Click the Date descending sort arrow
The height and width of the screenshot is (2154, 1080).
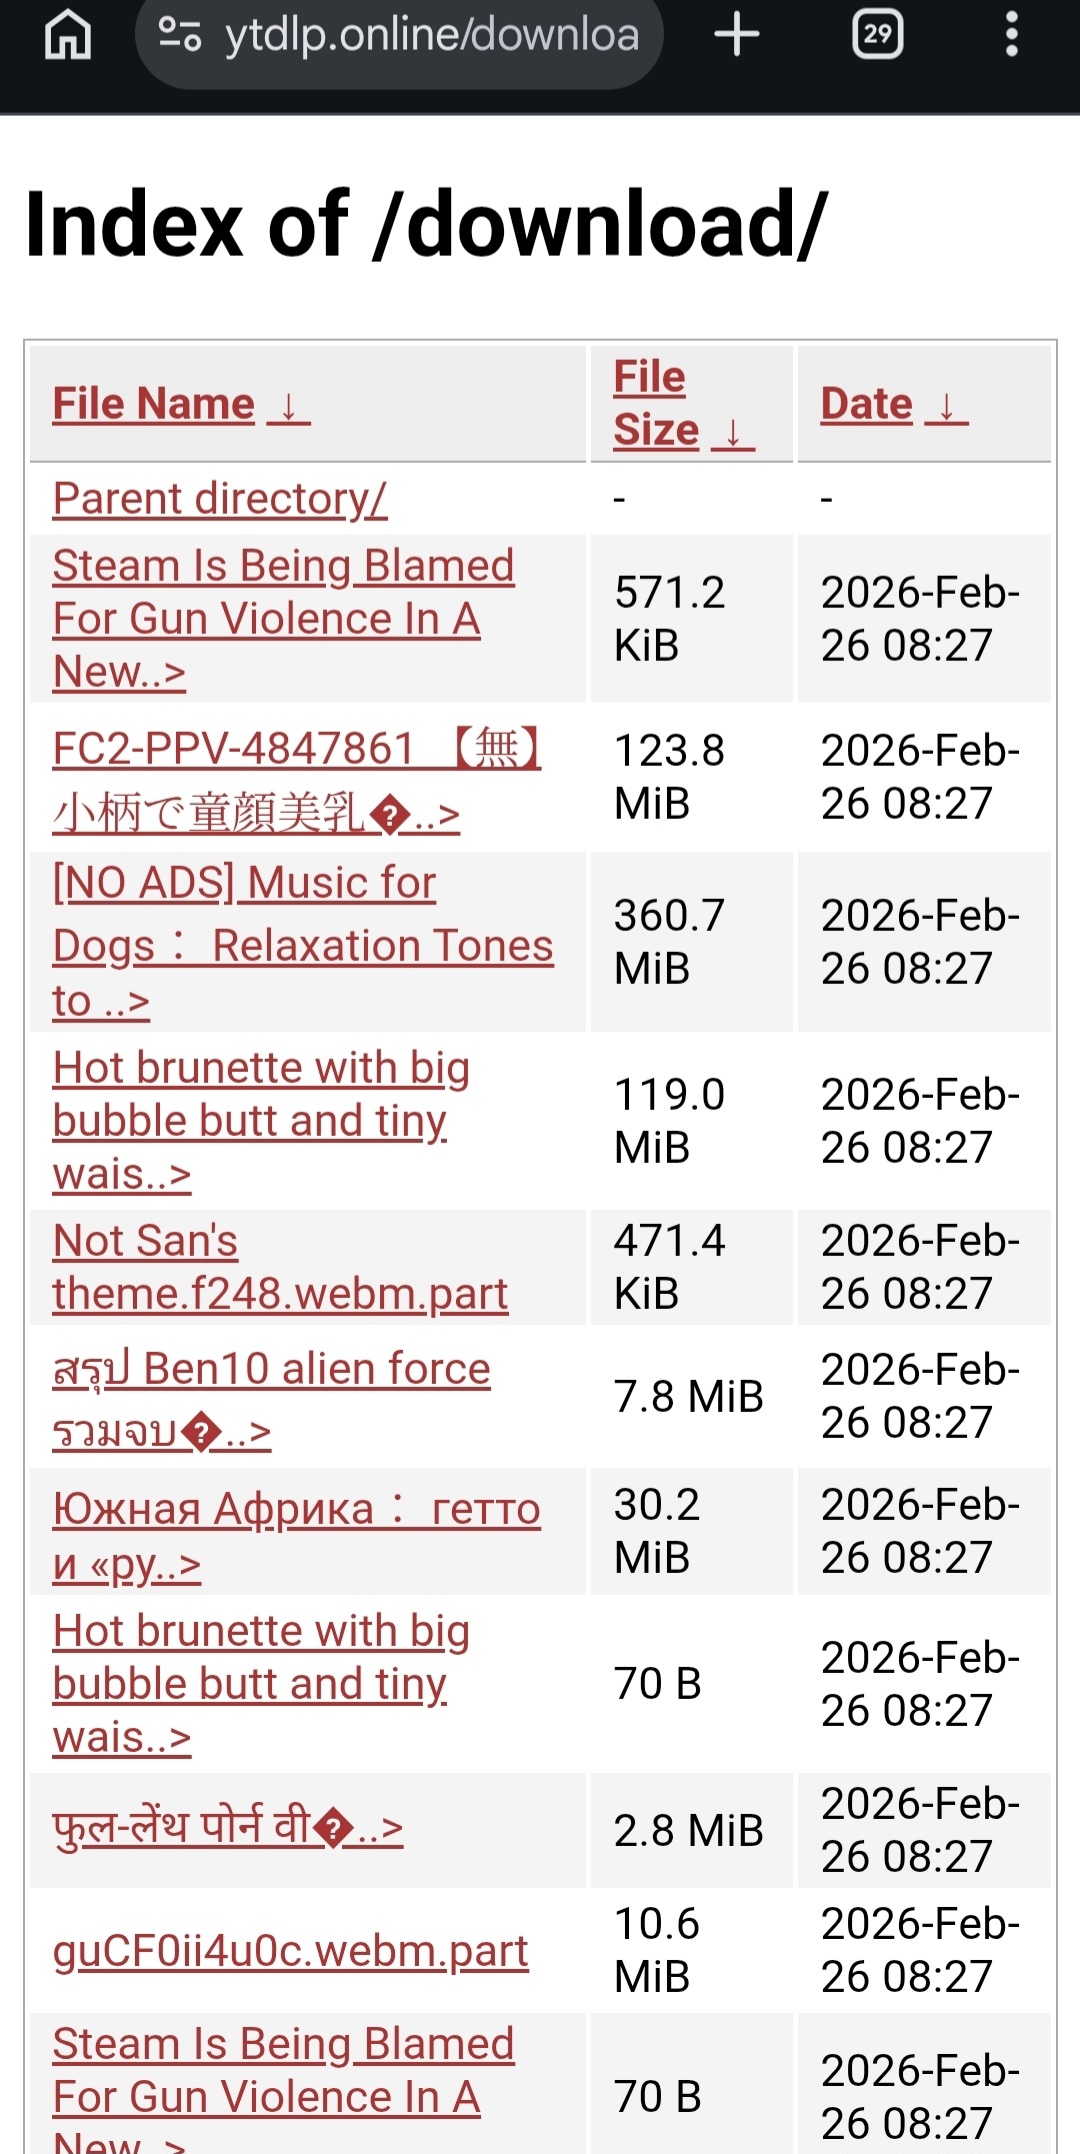click(x=946, y=406)
